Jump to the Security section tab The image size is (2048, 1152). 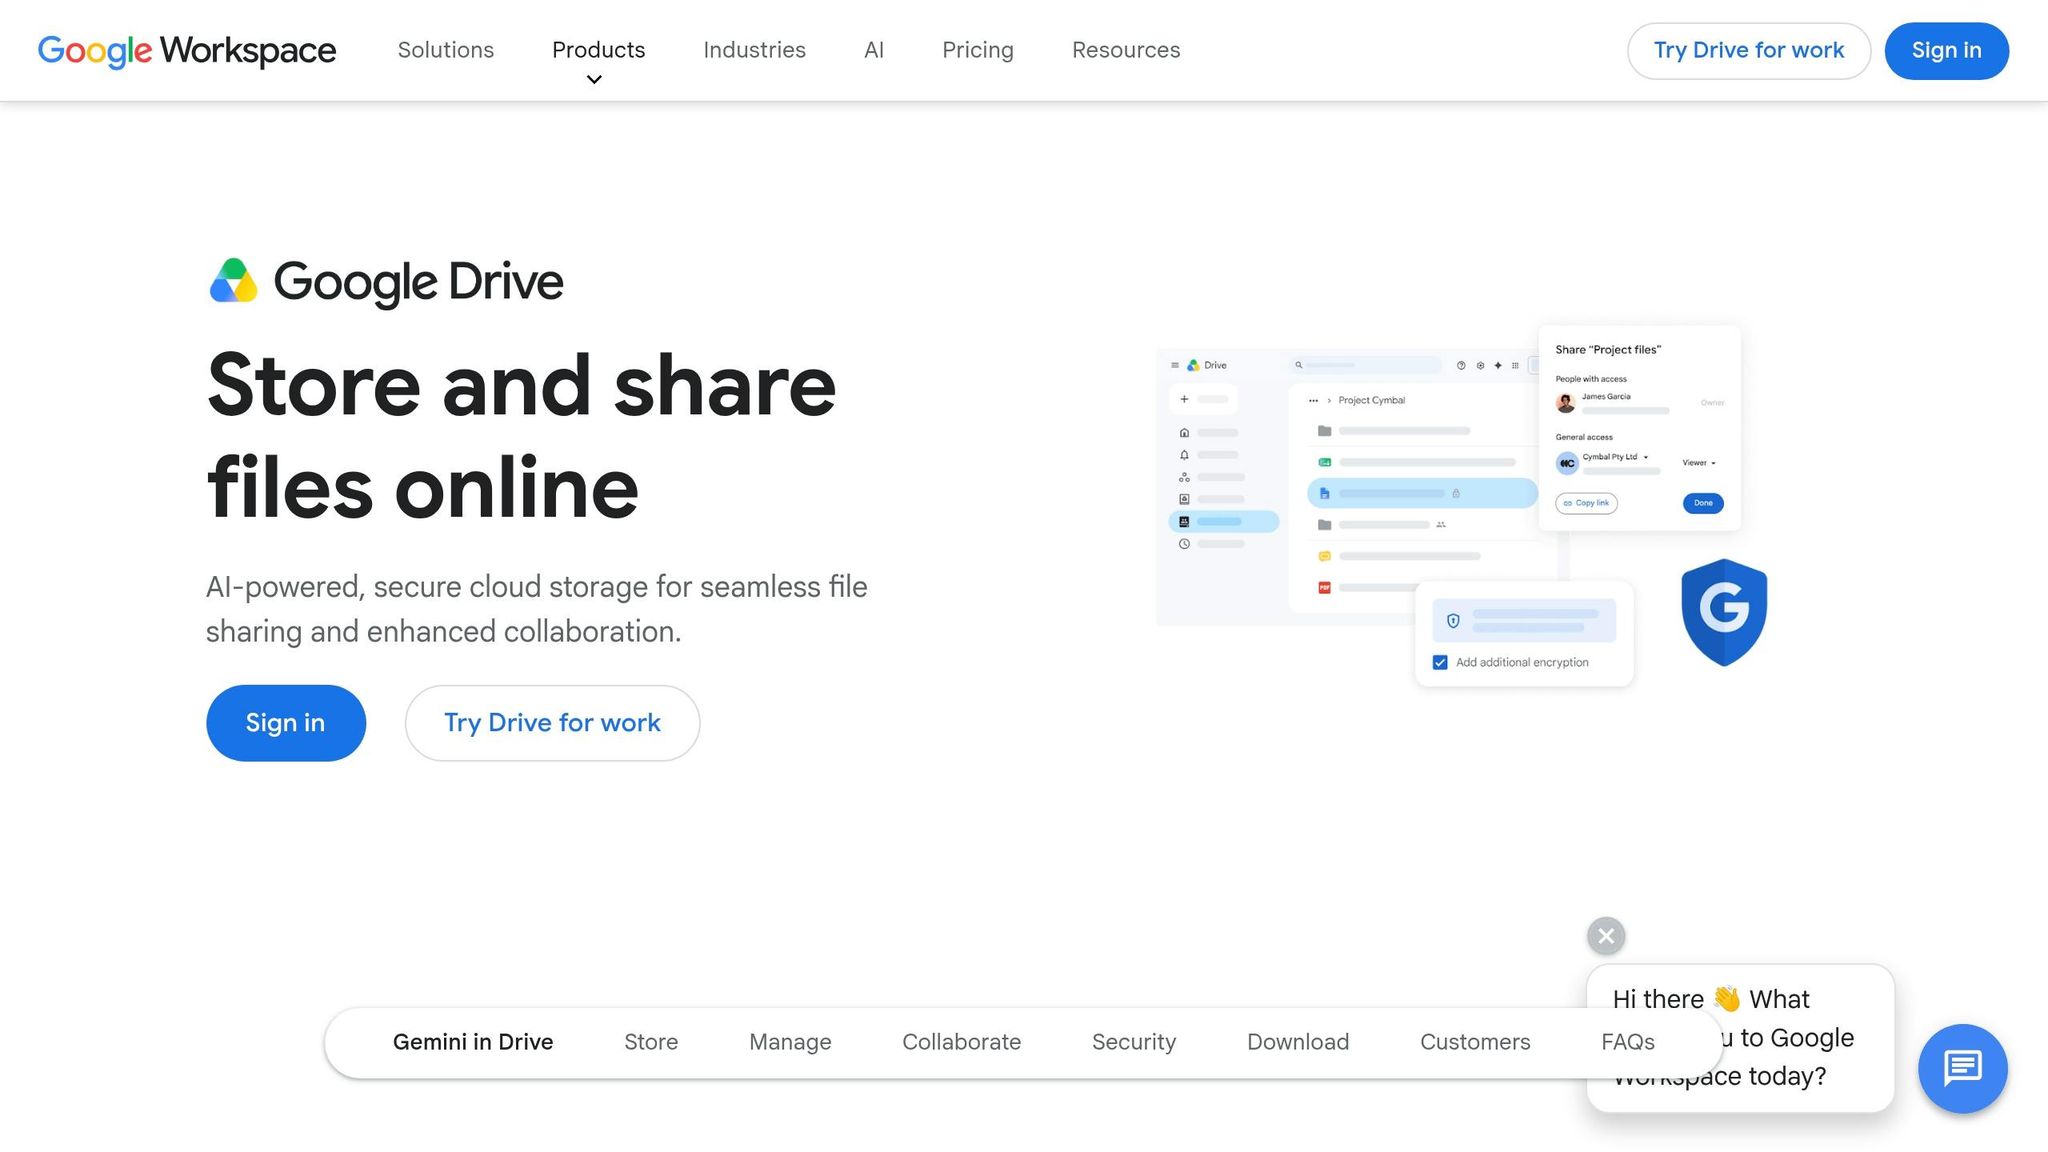1134,1042
